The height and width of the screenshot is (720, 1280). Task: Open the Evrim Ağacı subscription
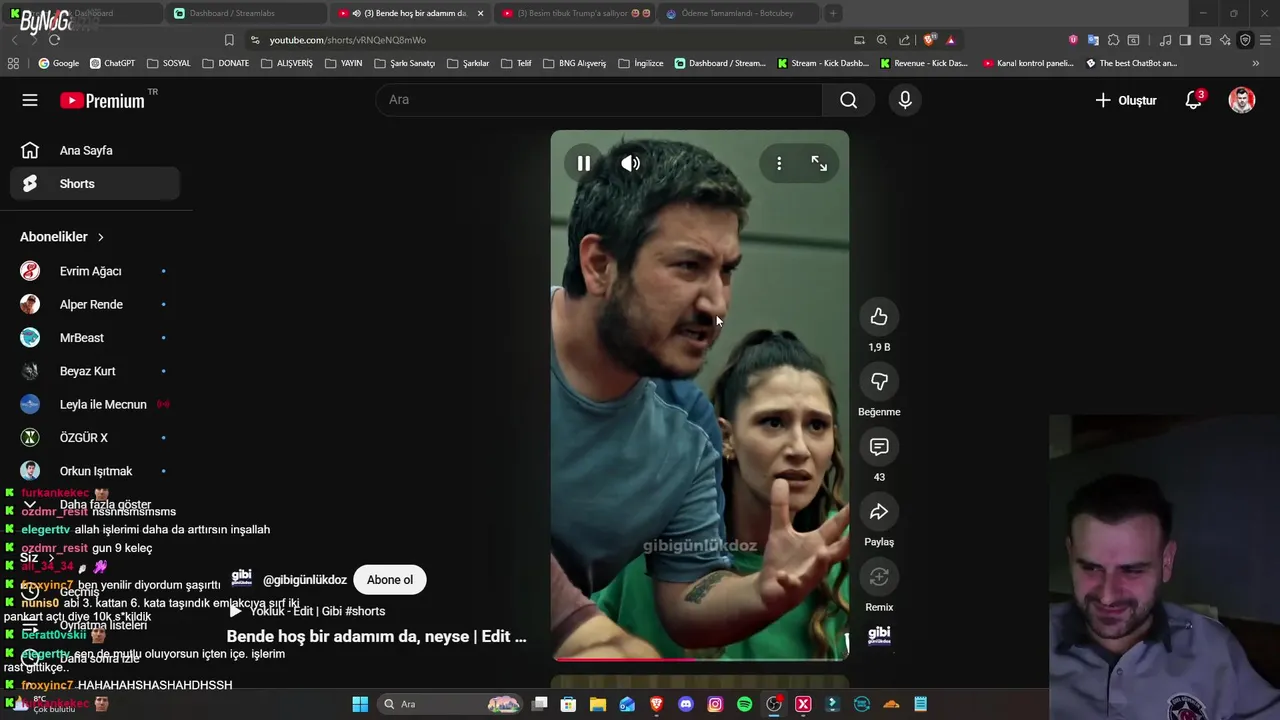pyautogui.click(x=95, y=271)
